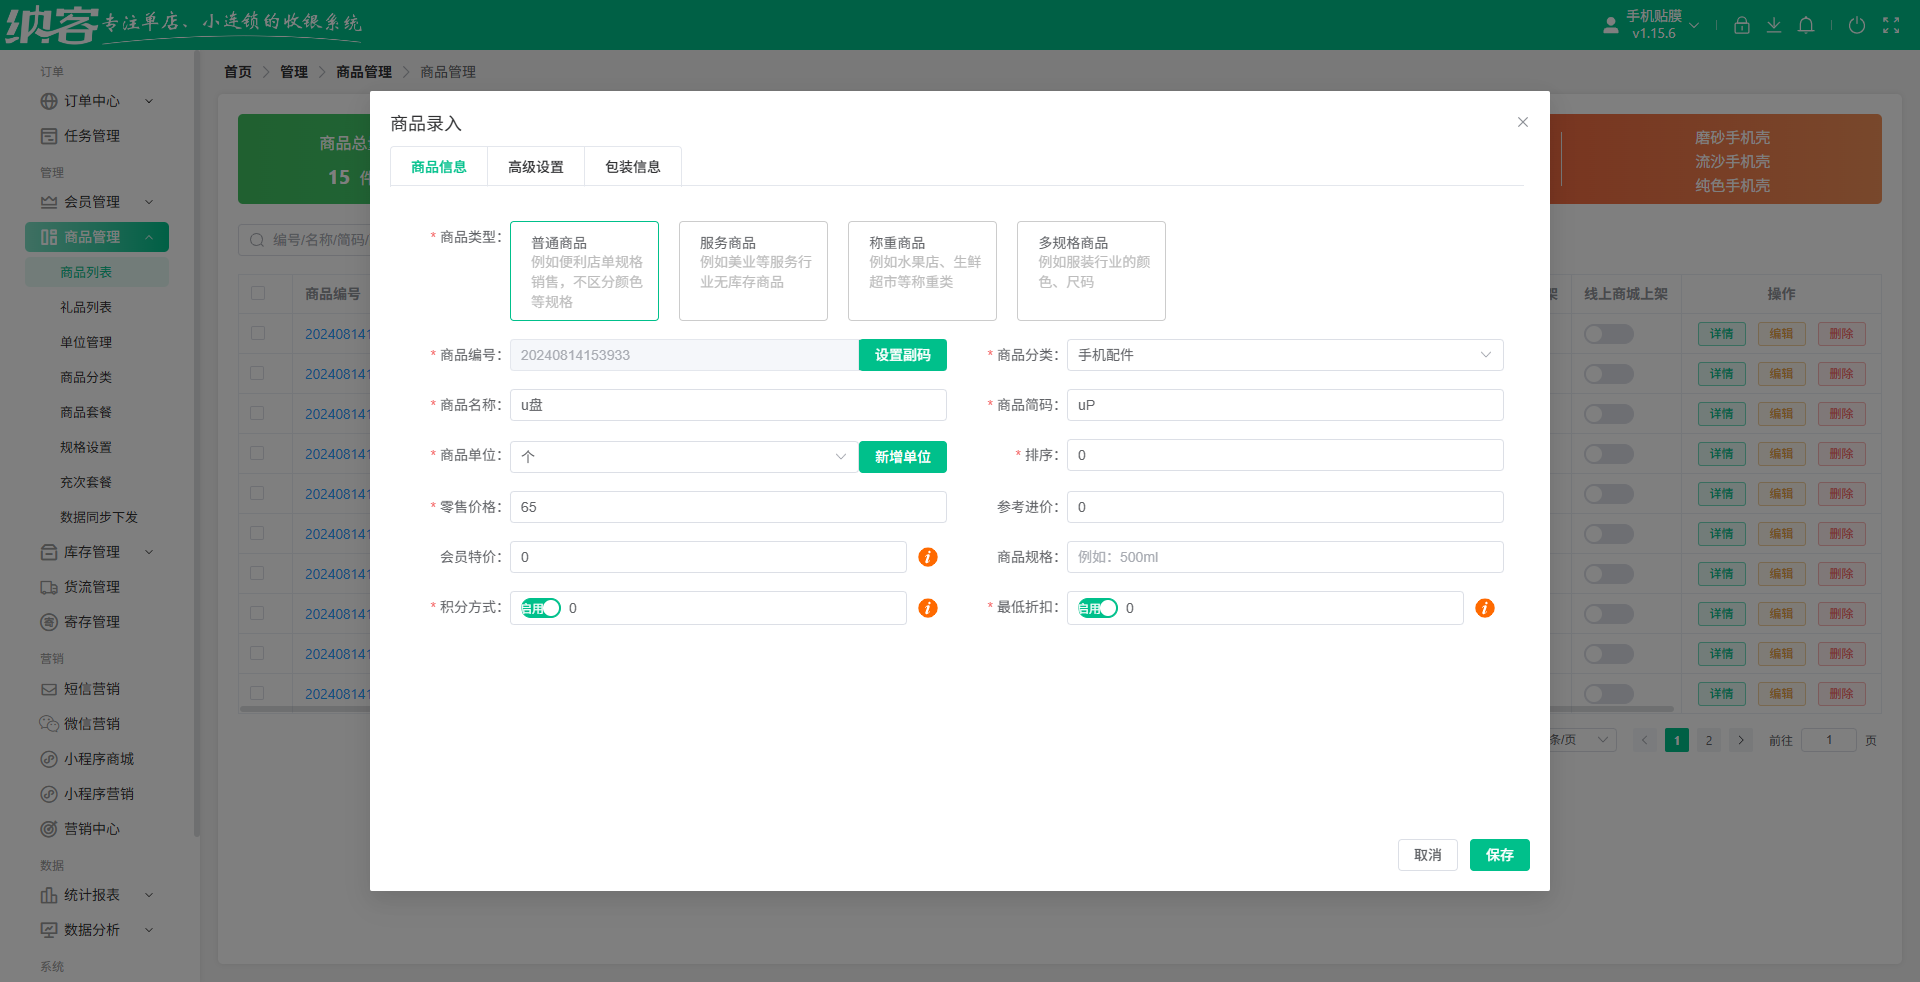This screenshot has height=982, width=1920.
Task: Open the 商品分类 dropdown showing 手机配件
Action: pos(1284,355)
